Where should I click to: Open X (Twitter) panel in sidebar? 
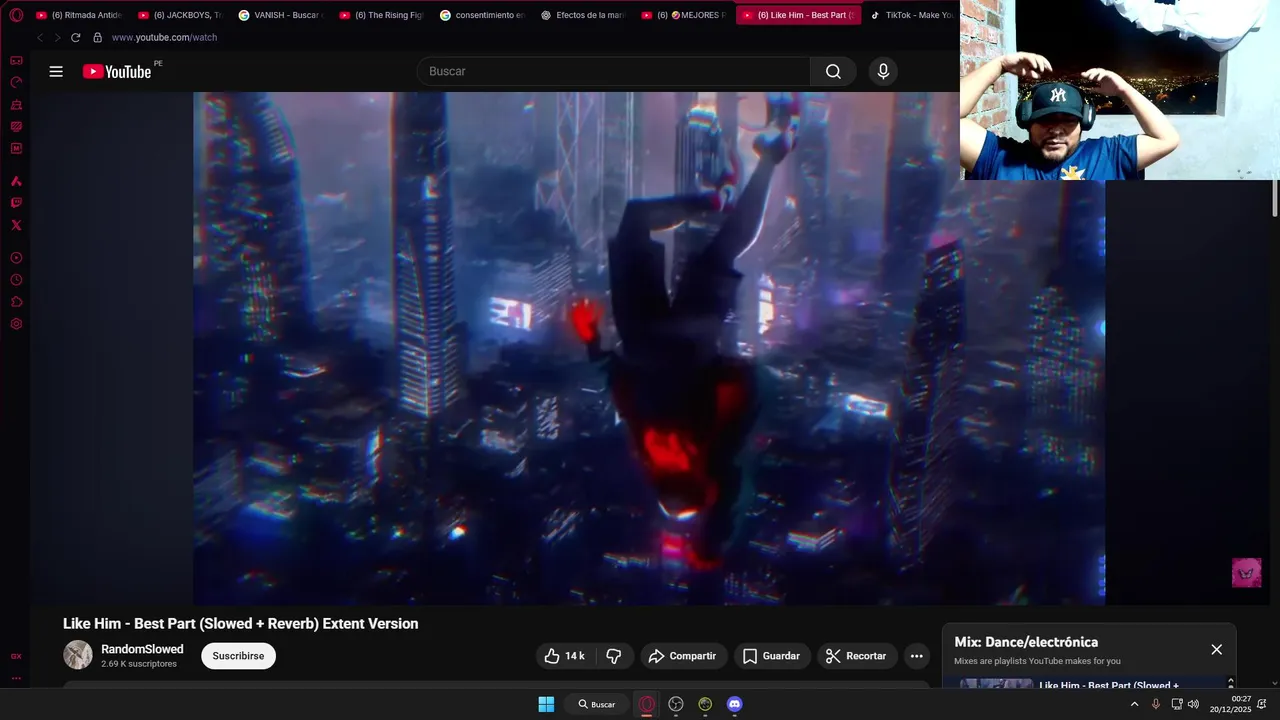[16, 225]
